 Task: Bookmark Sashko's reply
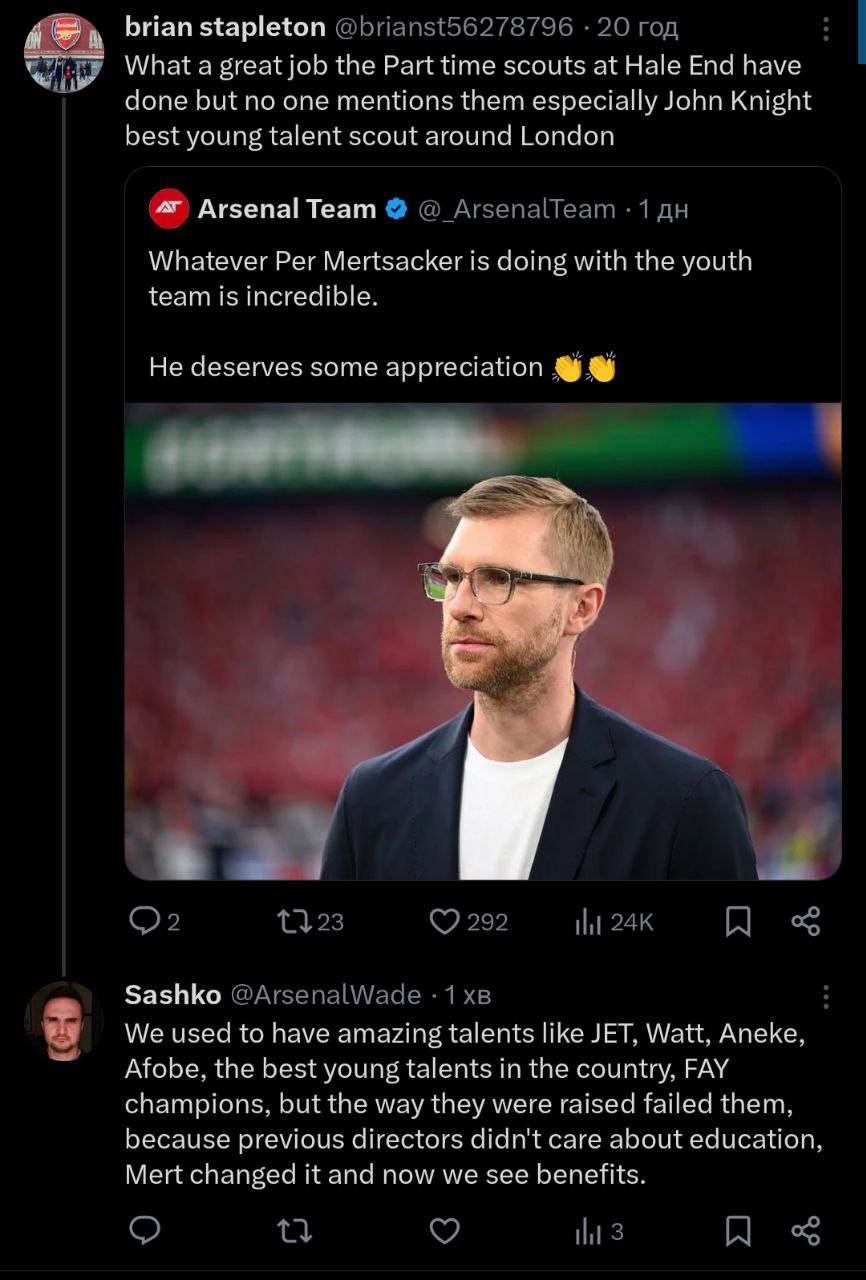pos(737,1231)
